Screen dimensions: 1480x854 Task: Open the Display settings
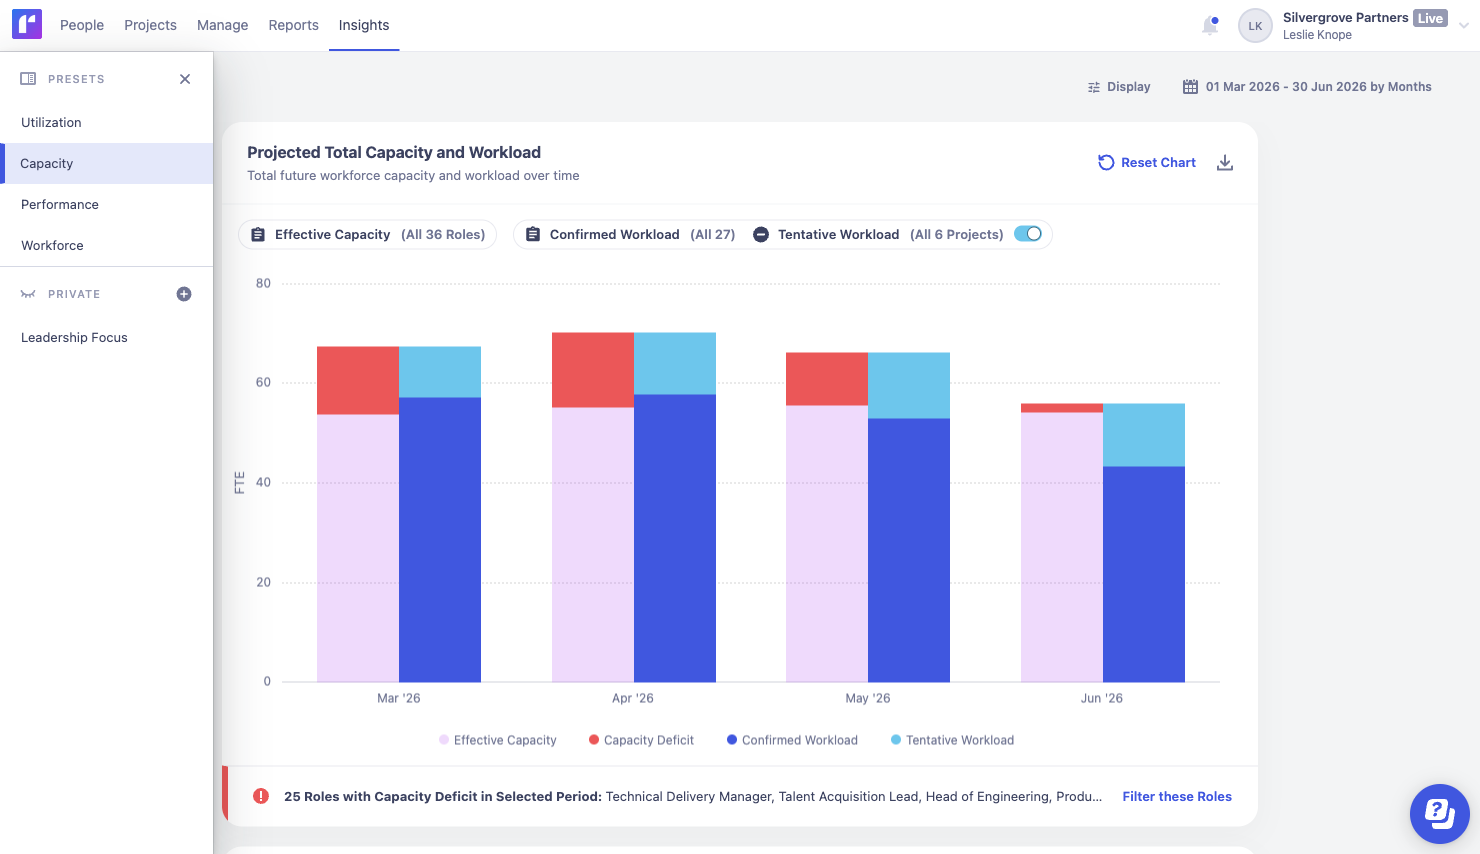coord(1119,87)
